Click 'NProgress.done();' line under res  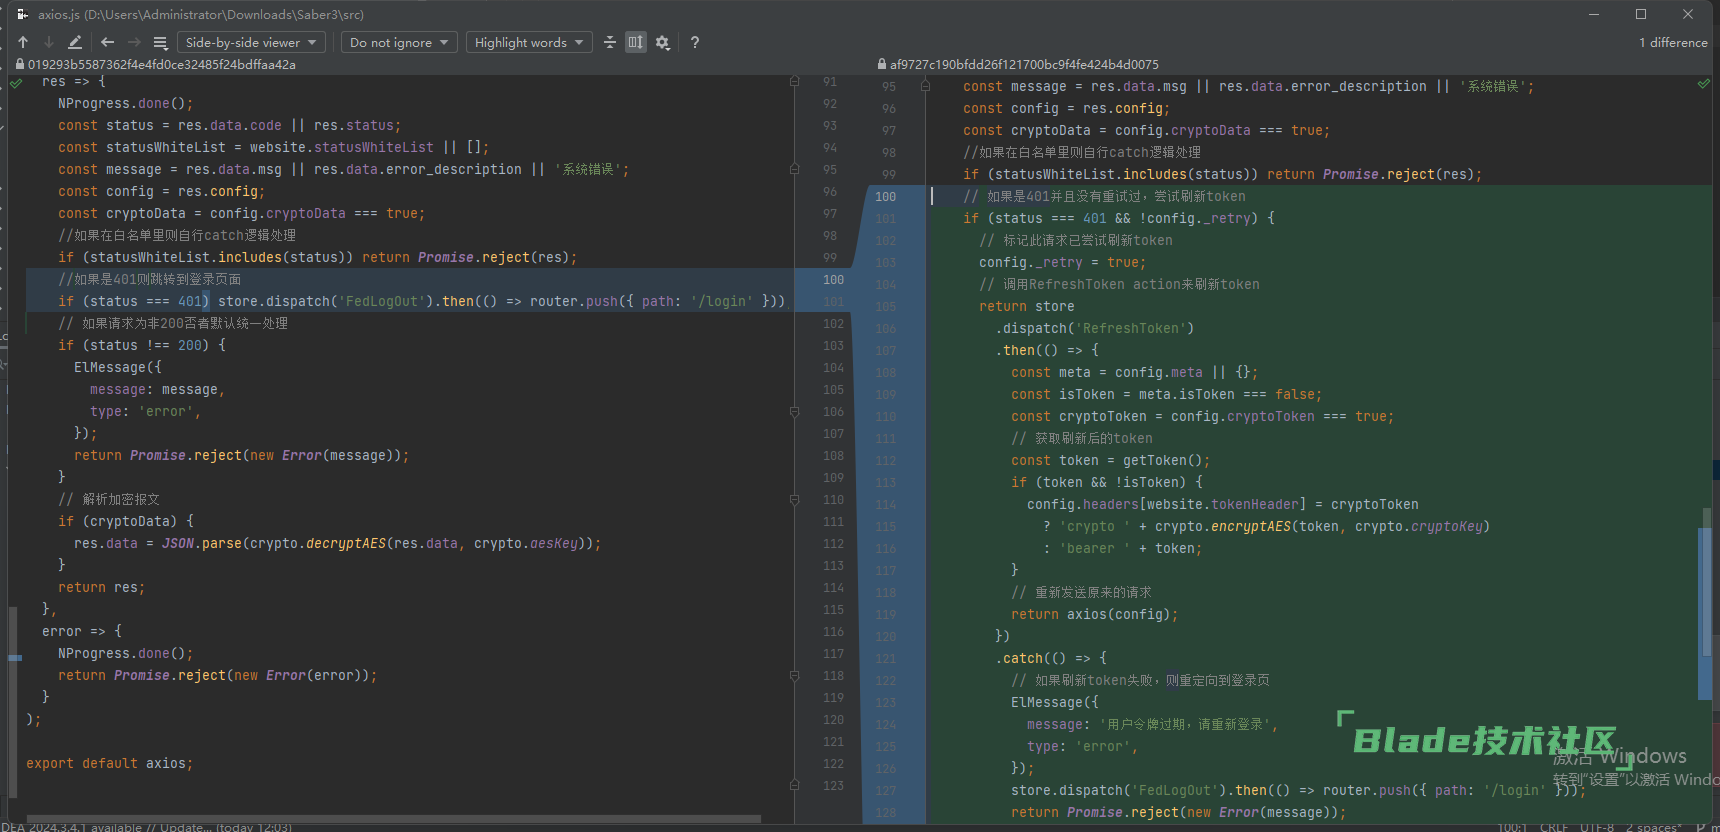tap(125, 103)
